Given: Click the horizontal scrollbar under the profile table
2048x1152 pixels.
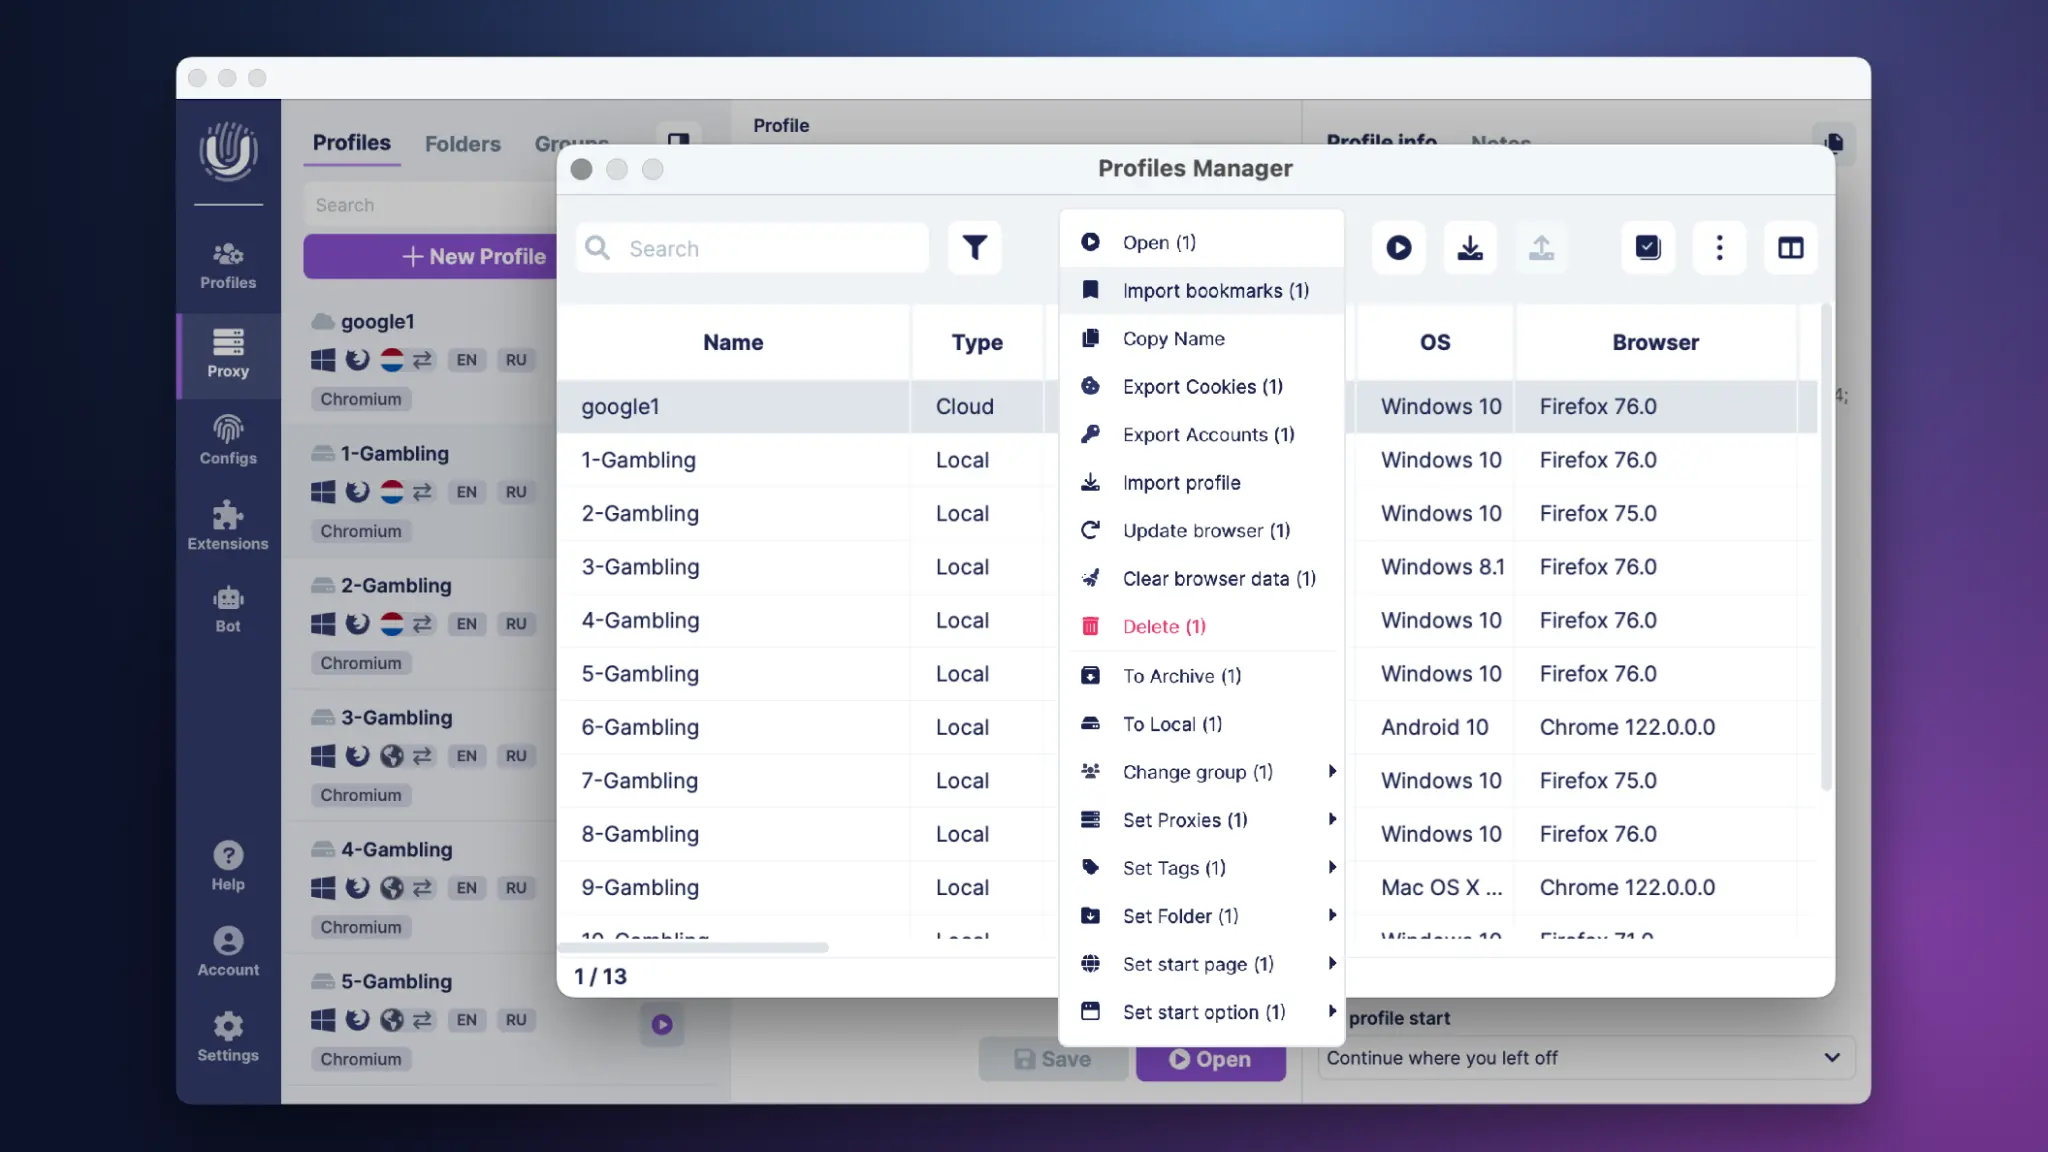Looking at the screenshot, I should pyautogui.click(x=694, y=947).
